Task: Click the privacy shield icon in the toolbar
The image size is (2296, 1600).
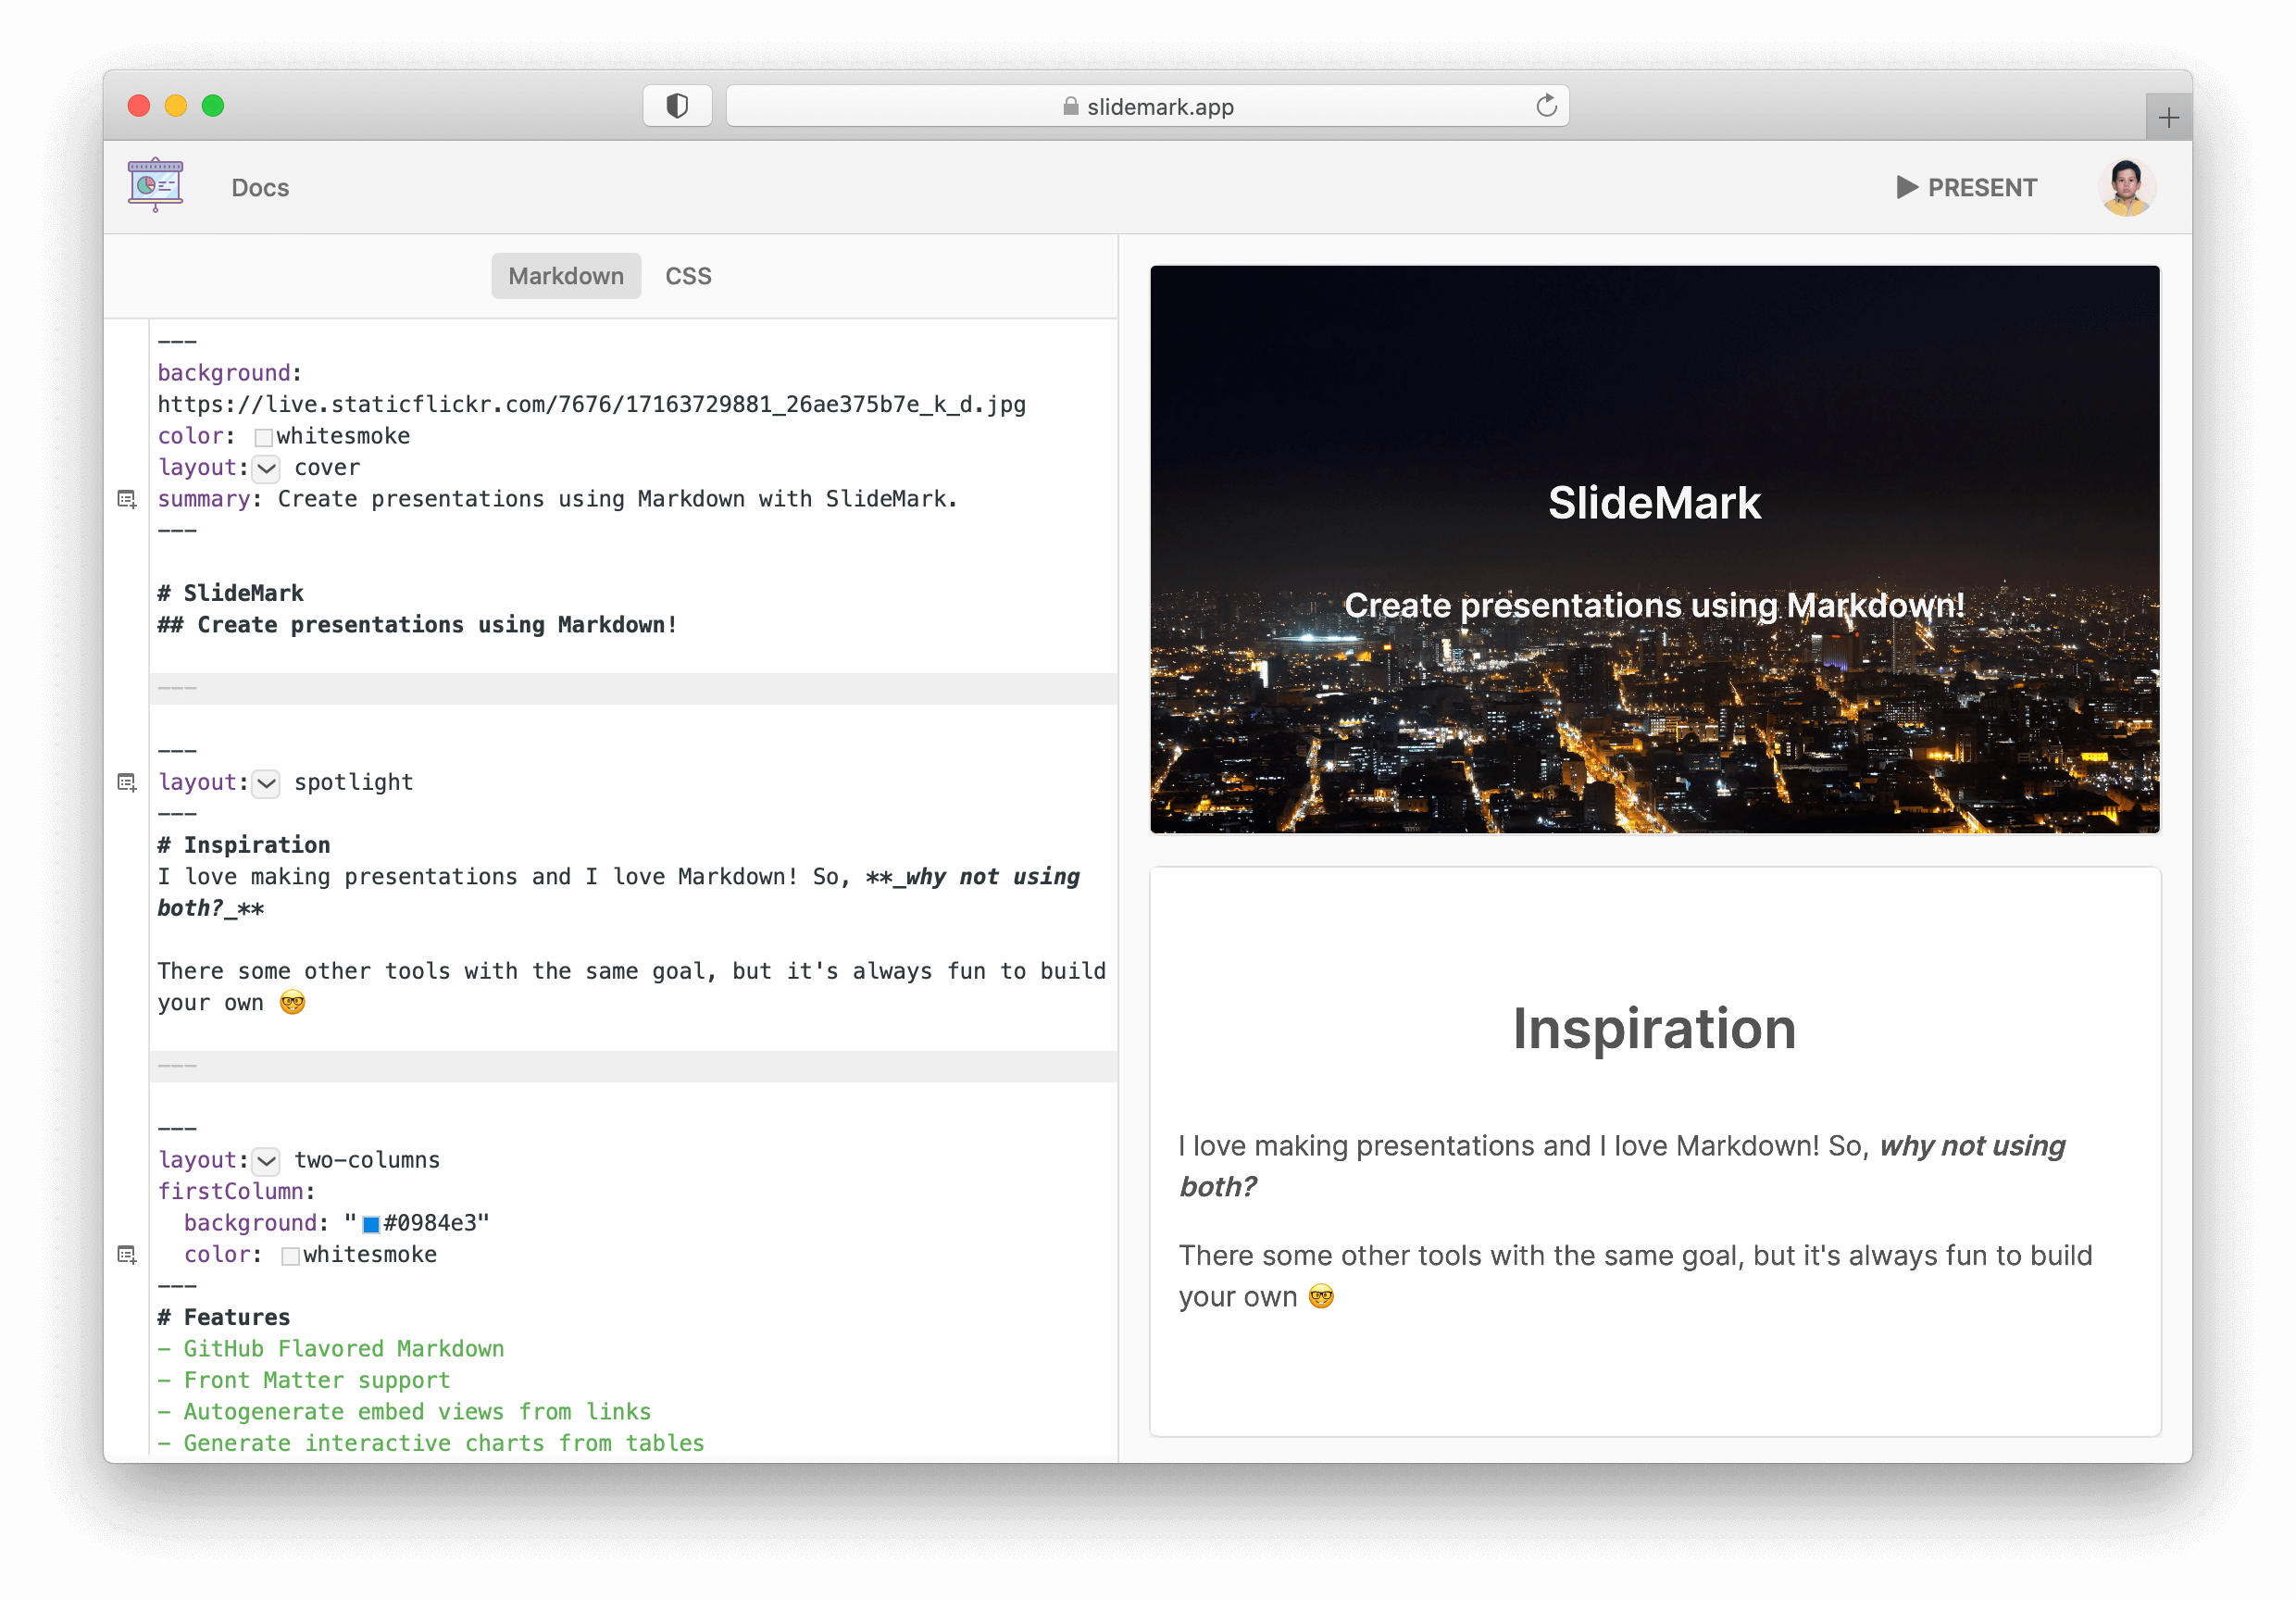Action: click(677, 105)
